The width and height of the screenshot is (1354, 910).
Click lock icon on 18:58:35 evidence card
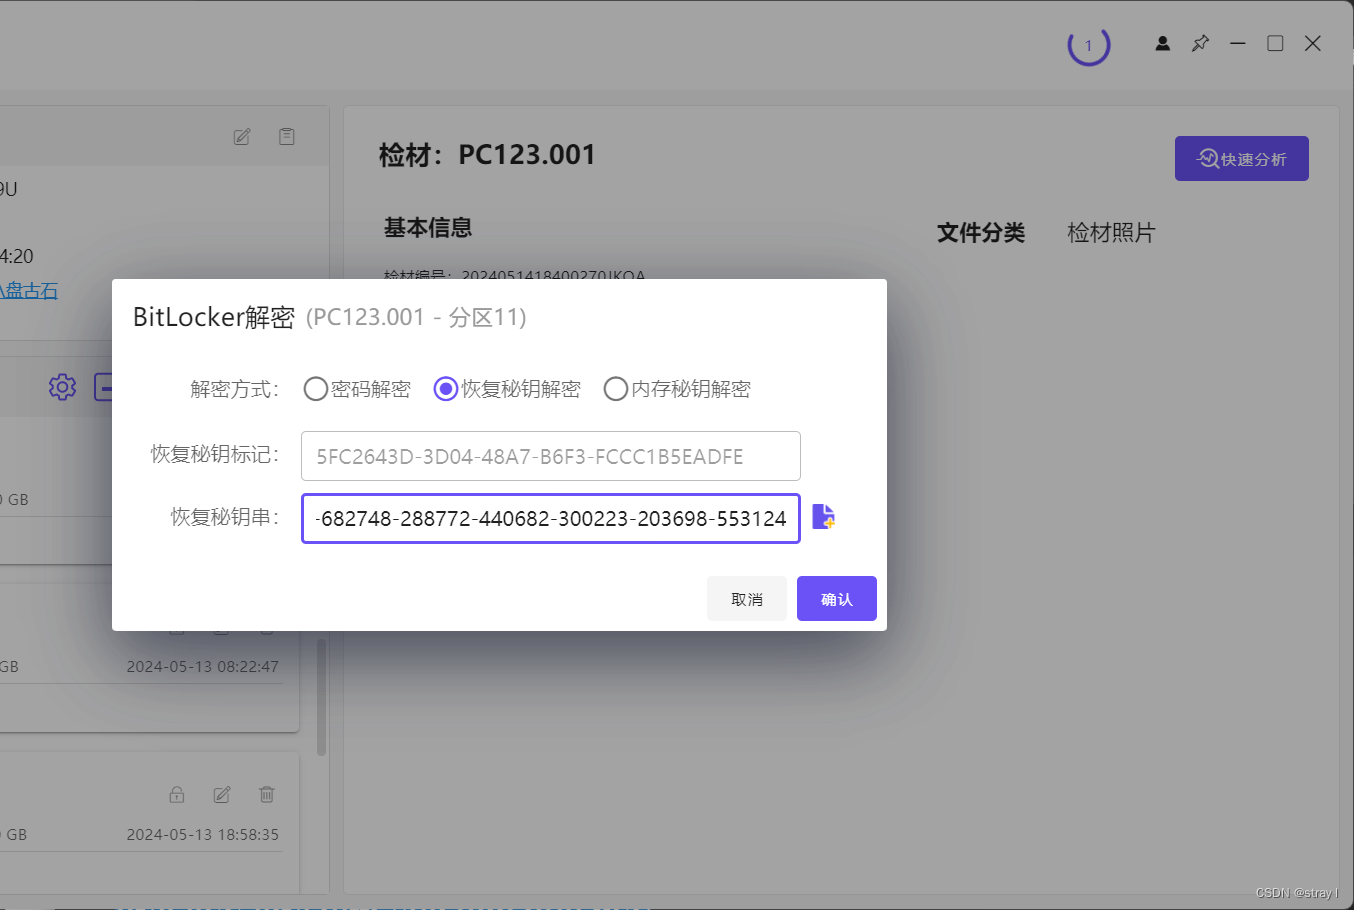pyautogui.click(x=177, y=794)
